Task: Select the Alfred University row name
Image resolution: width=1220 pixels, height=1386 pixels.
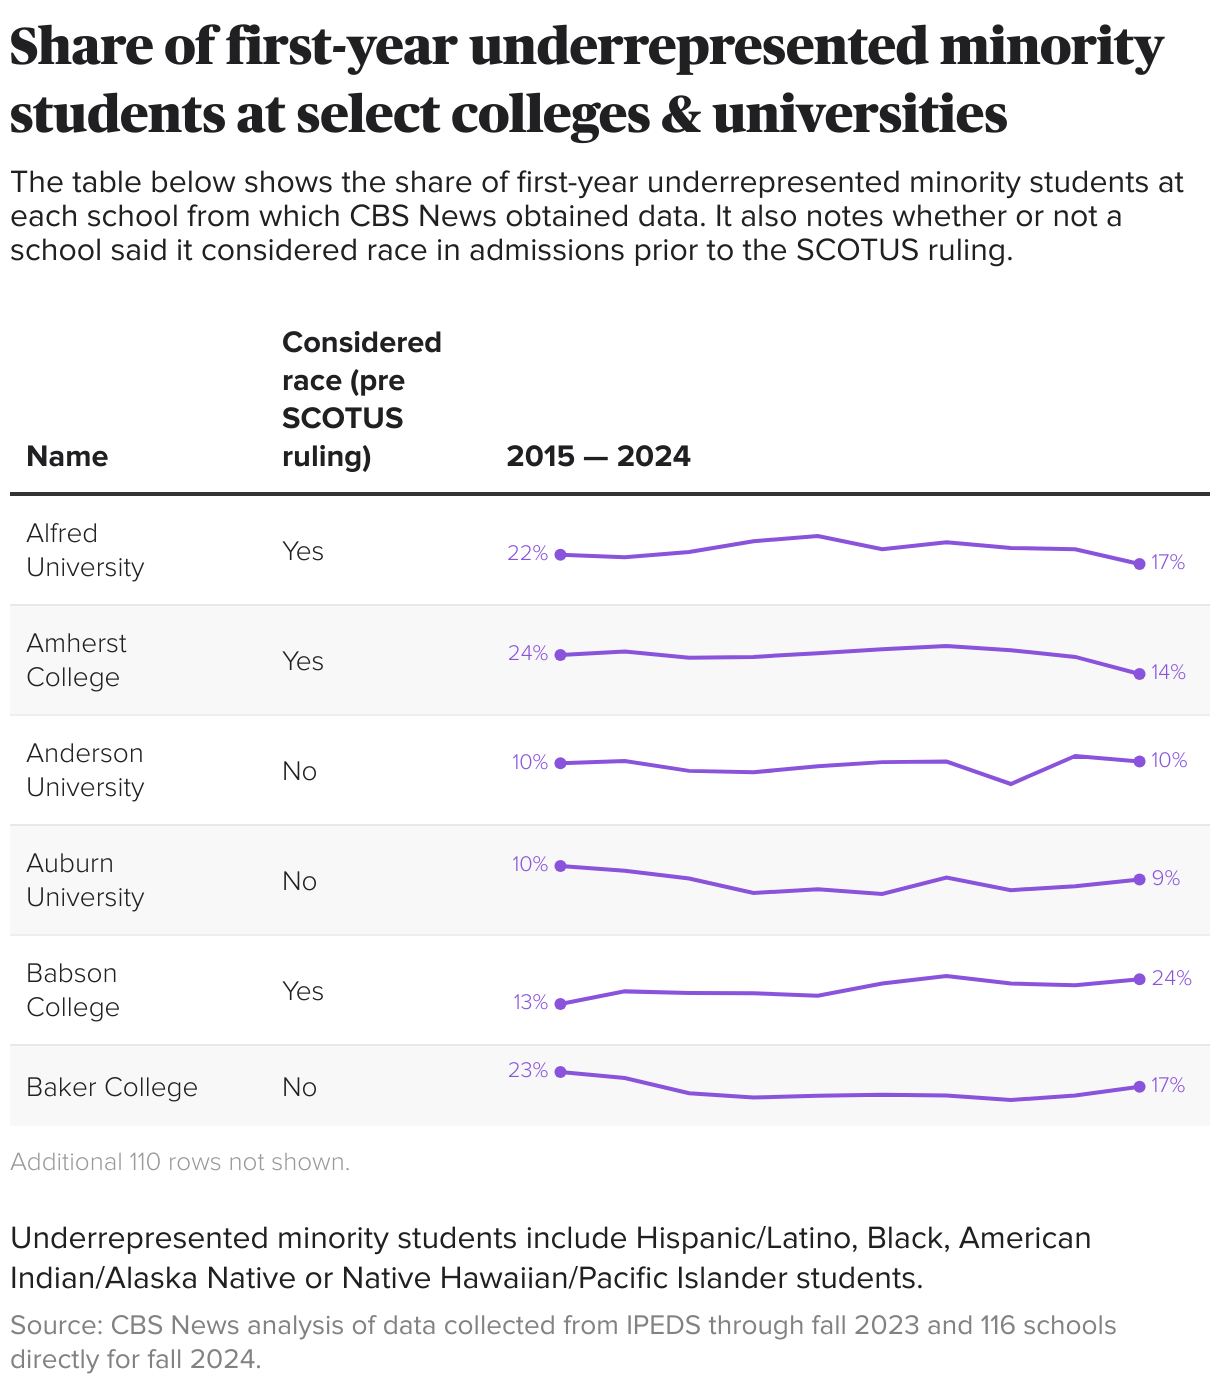Action: (x=85, y=550)
